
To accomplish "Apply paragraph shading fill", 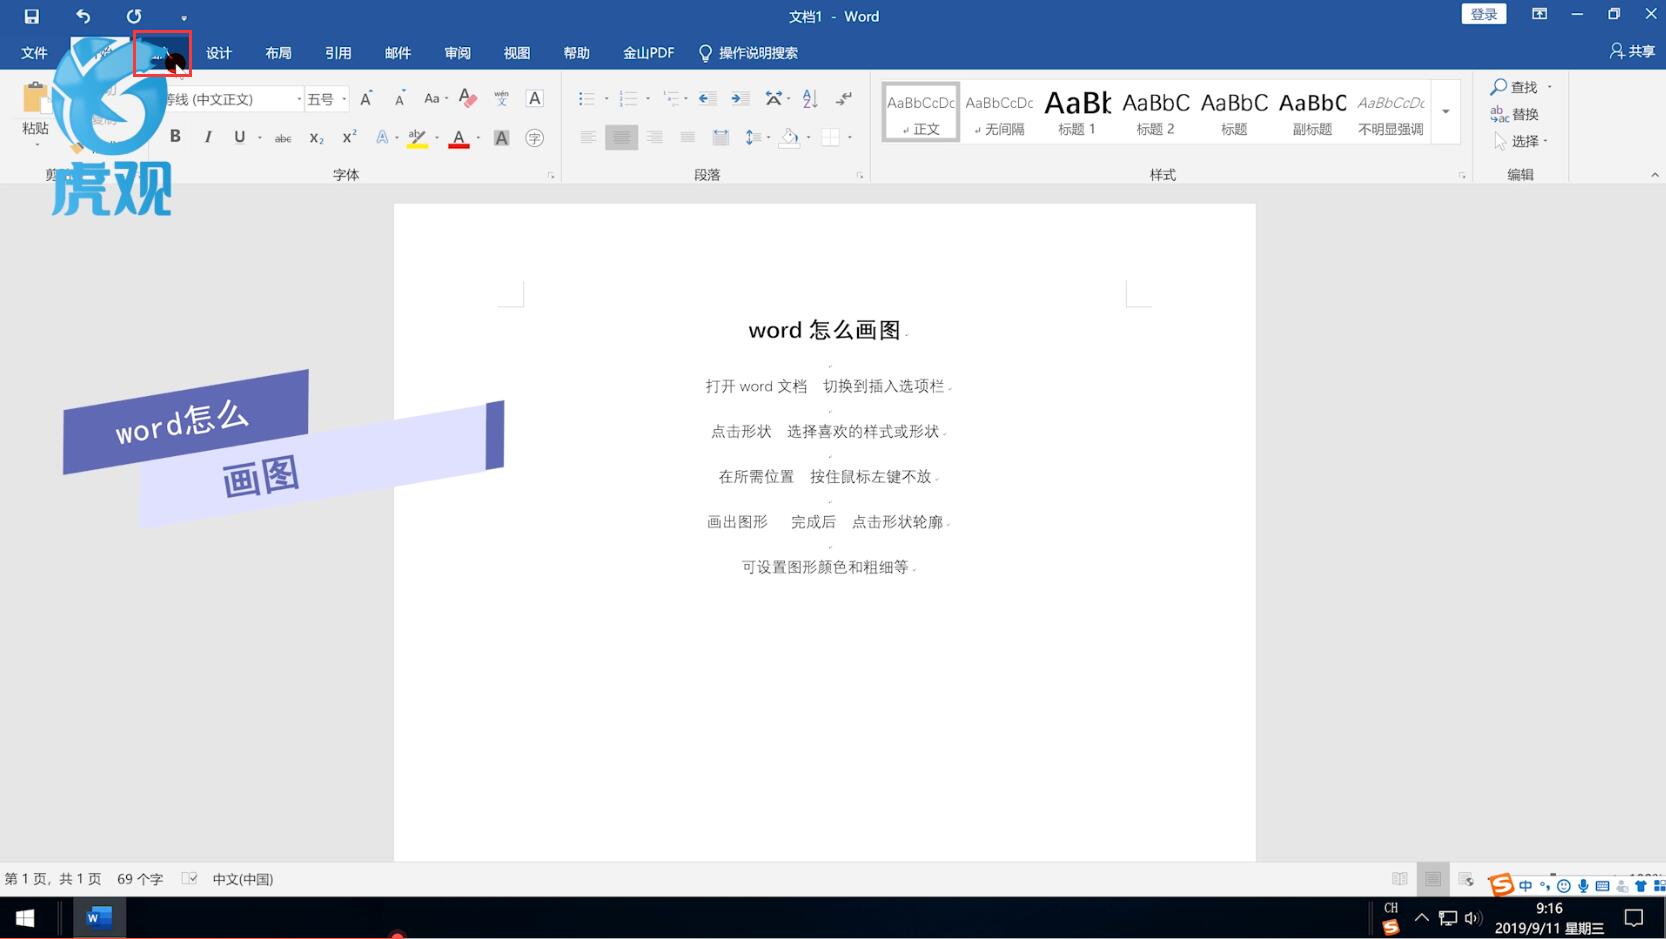I will [x=789, y=137].
